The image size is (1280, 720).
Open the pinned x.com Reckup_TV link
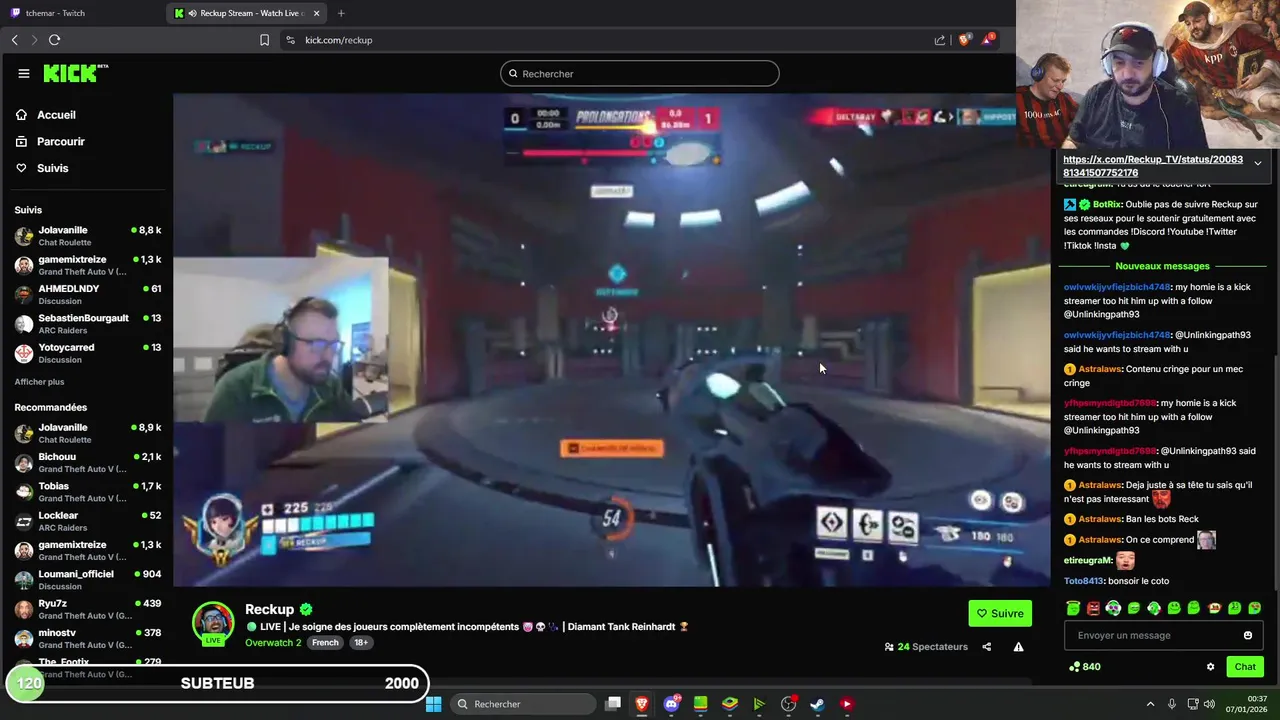point(1153,166)
